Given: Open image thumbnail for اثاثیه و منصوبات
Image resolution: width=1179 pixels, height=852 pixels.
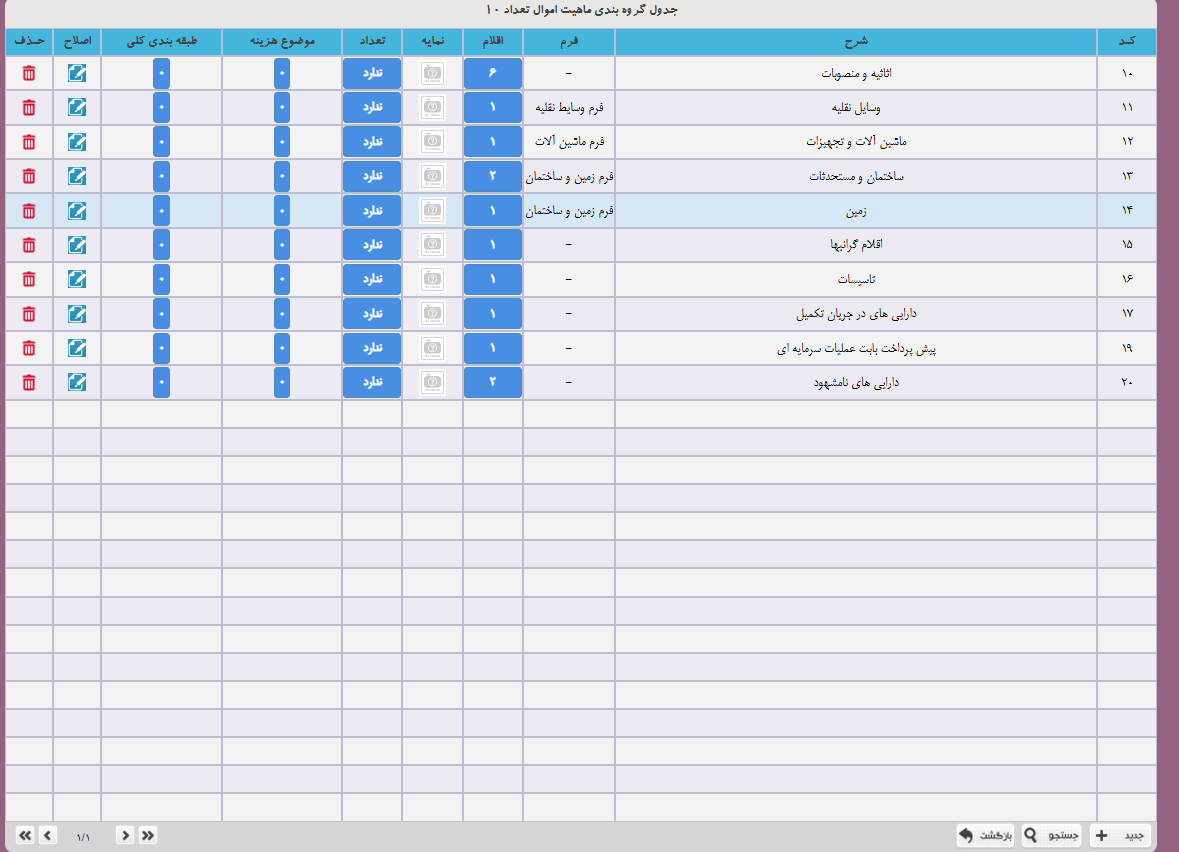Looking at the screenshot, I should (432, 73).
